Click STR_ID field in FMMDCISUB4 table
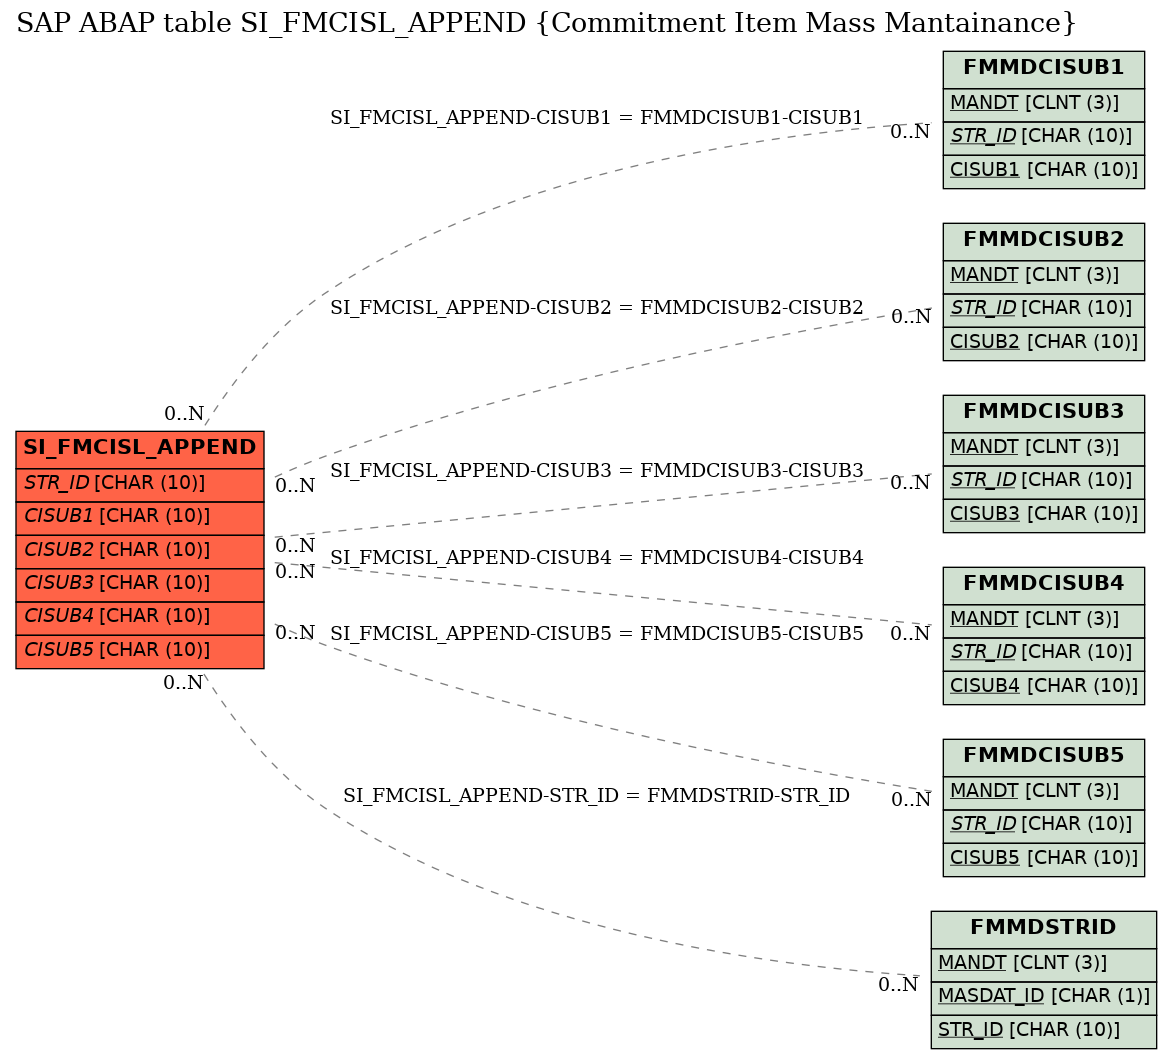This screenshot has width=1172, height=1059. point(1043,654)
